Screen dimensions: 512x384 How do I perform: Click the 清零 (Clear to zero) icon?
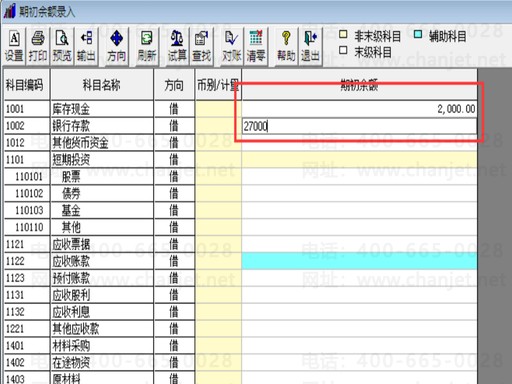256,47
